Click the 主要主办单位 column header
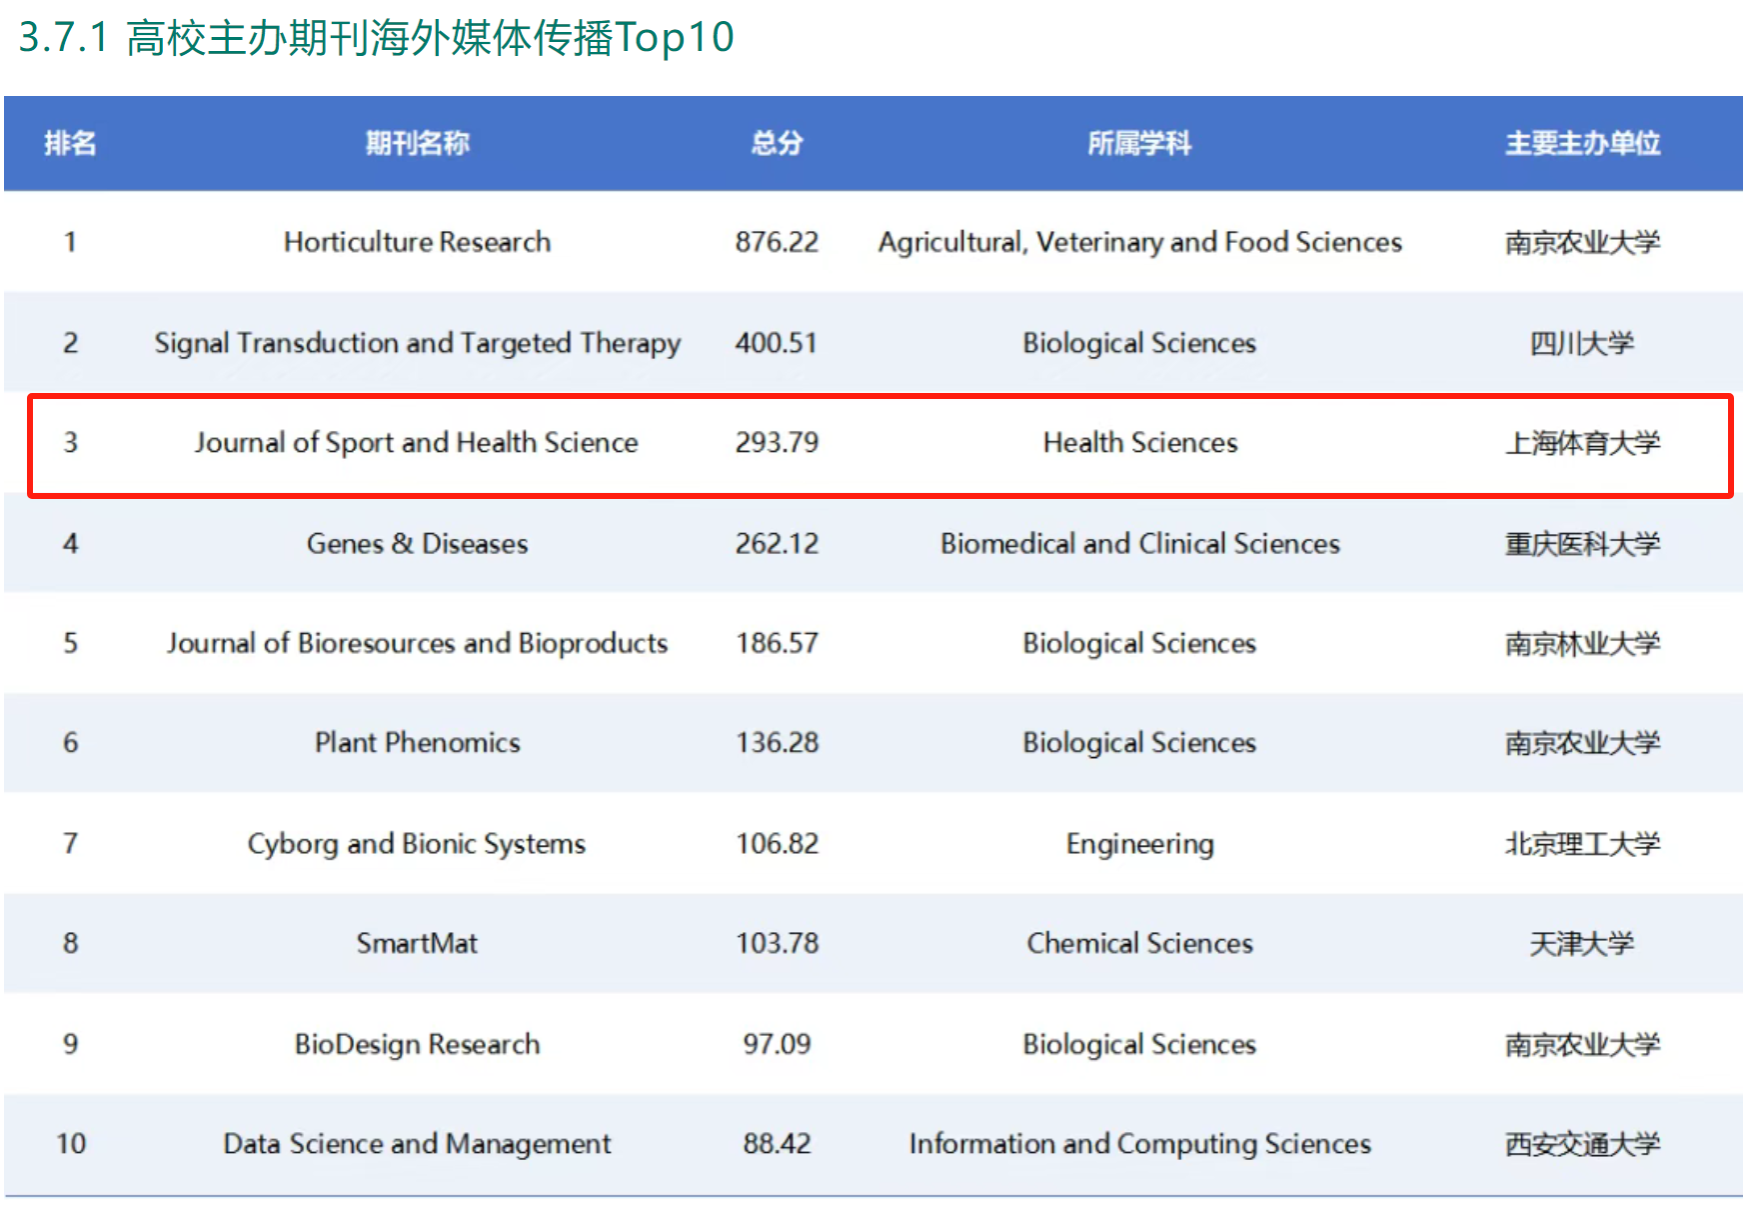This screenshot has width=1754, height=1209. point(1582,143)
